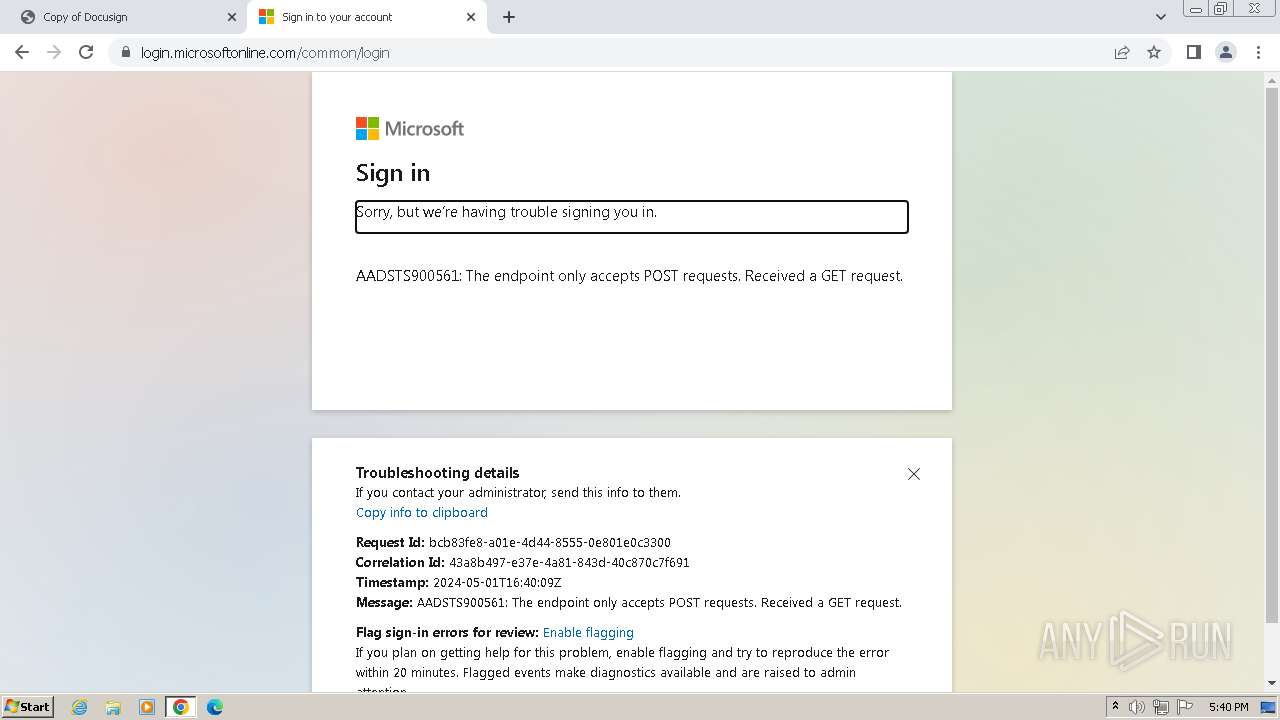
Task: Click the share page icon
Action: click(1122, 52)
